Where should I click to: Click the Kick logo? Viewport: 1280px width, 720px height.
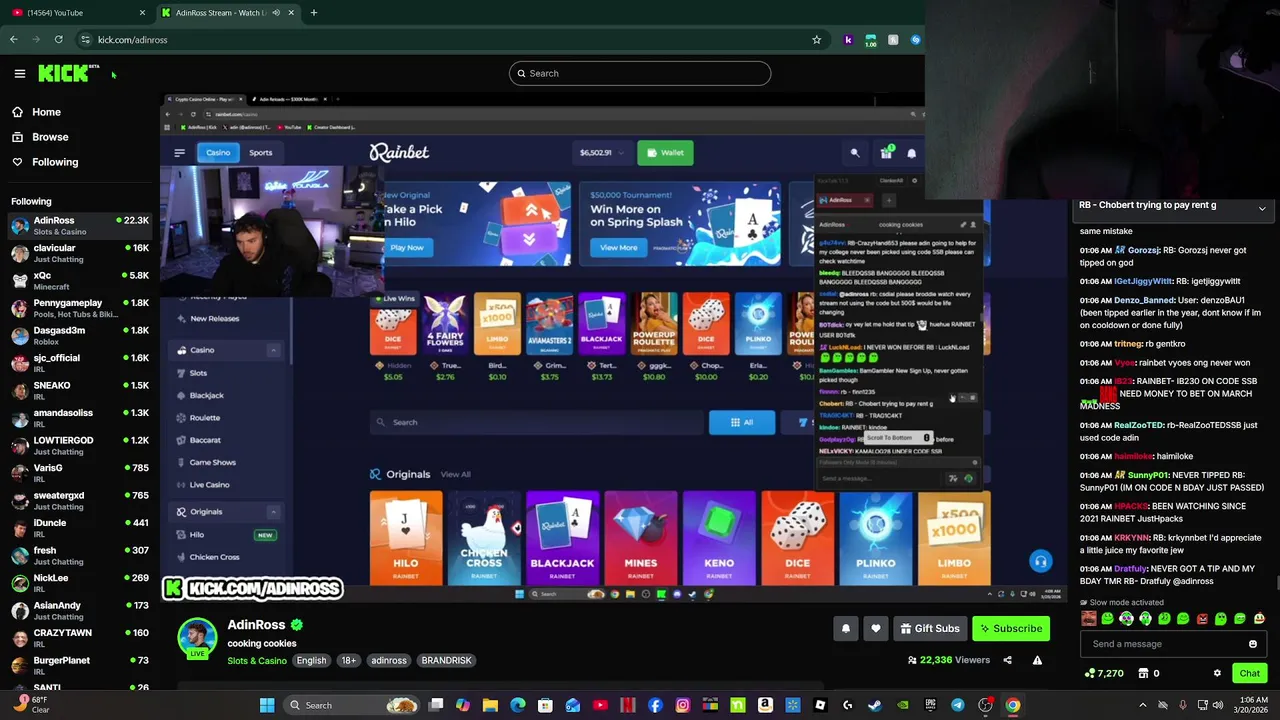tap(68, 73)
